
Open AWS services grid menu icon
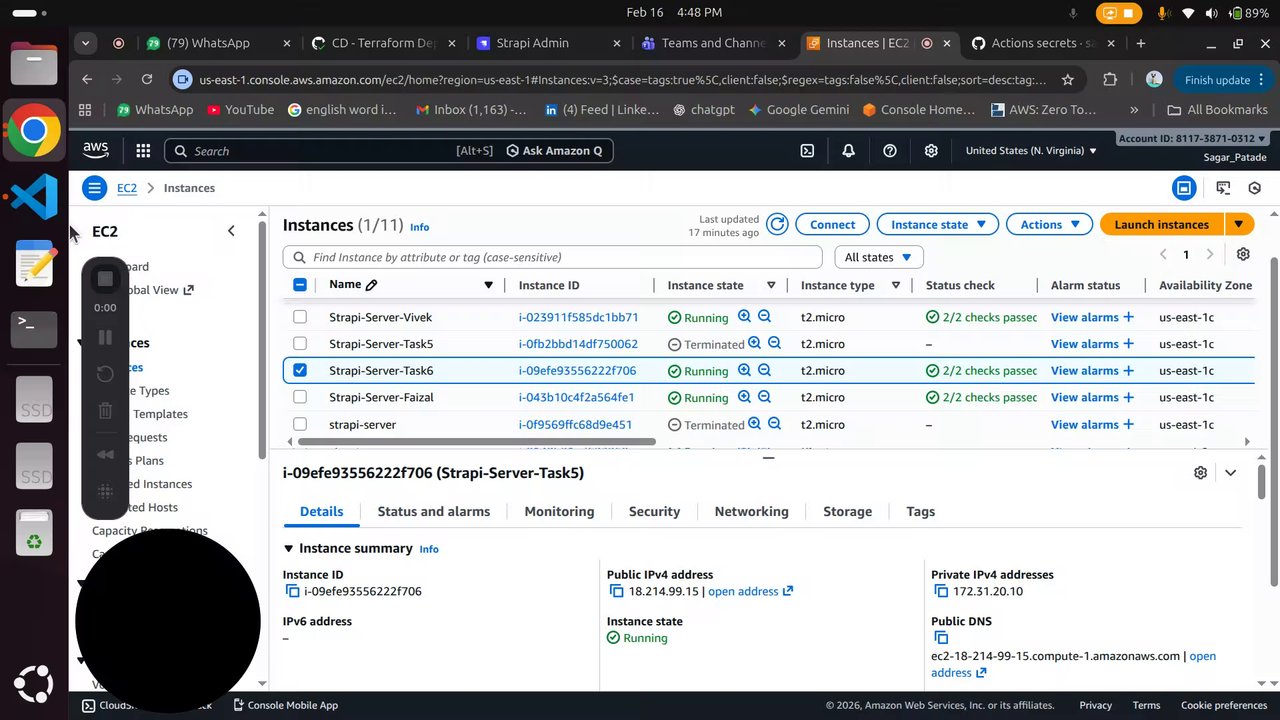(x=143, y=151)
